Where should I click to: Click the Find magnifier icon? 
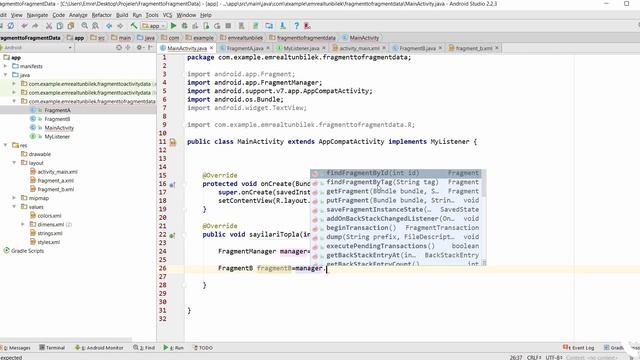coord(84,26)
